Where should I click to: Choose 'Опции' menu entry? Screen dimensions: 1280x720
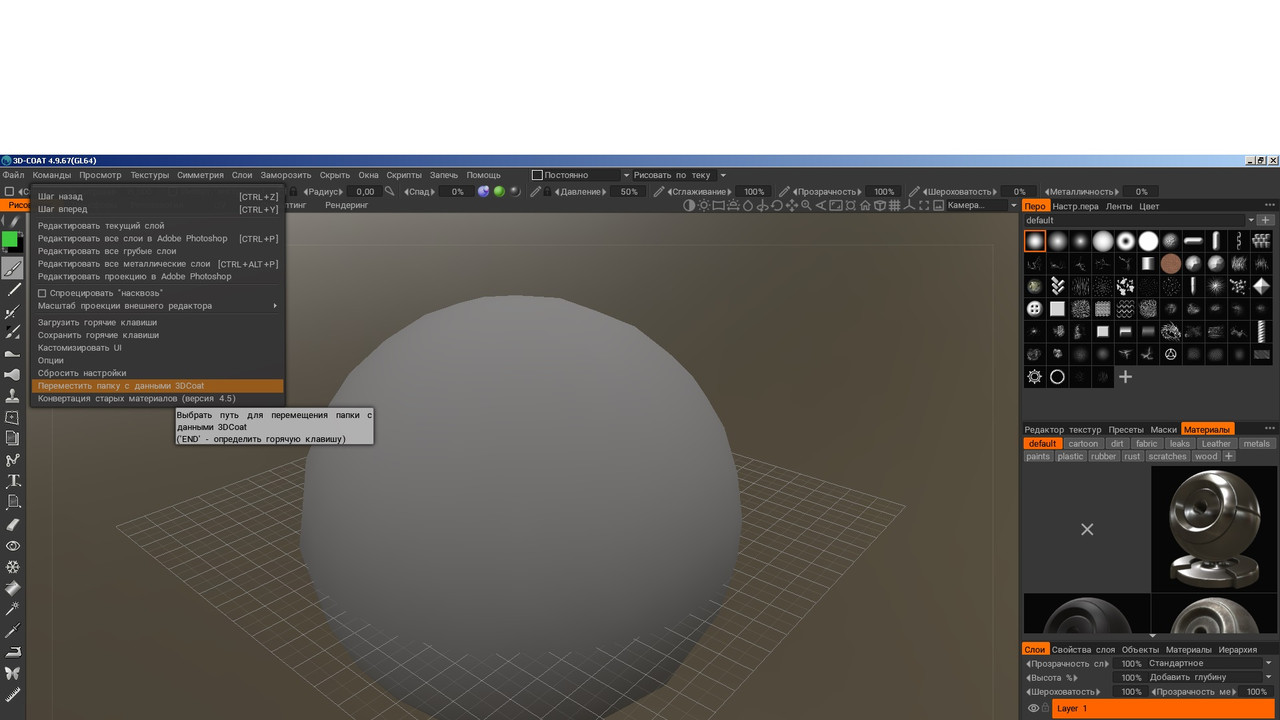point(157,360)
